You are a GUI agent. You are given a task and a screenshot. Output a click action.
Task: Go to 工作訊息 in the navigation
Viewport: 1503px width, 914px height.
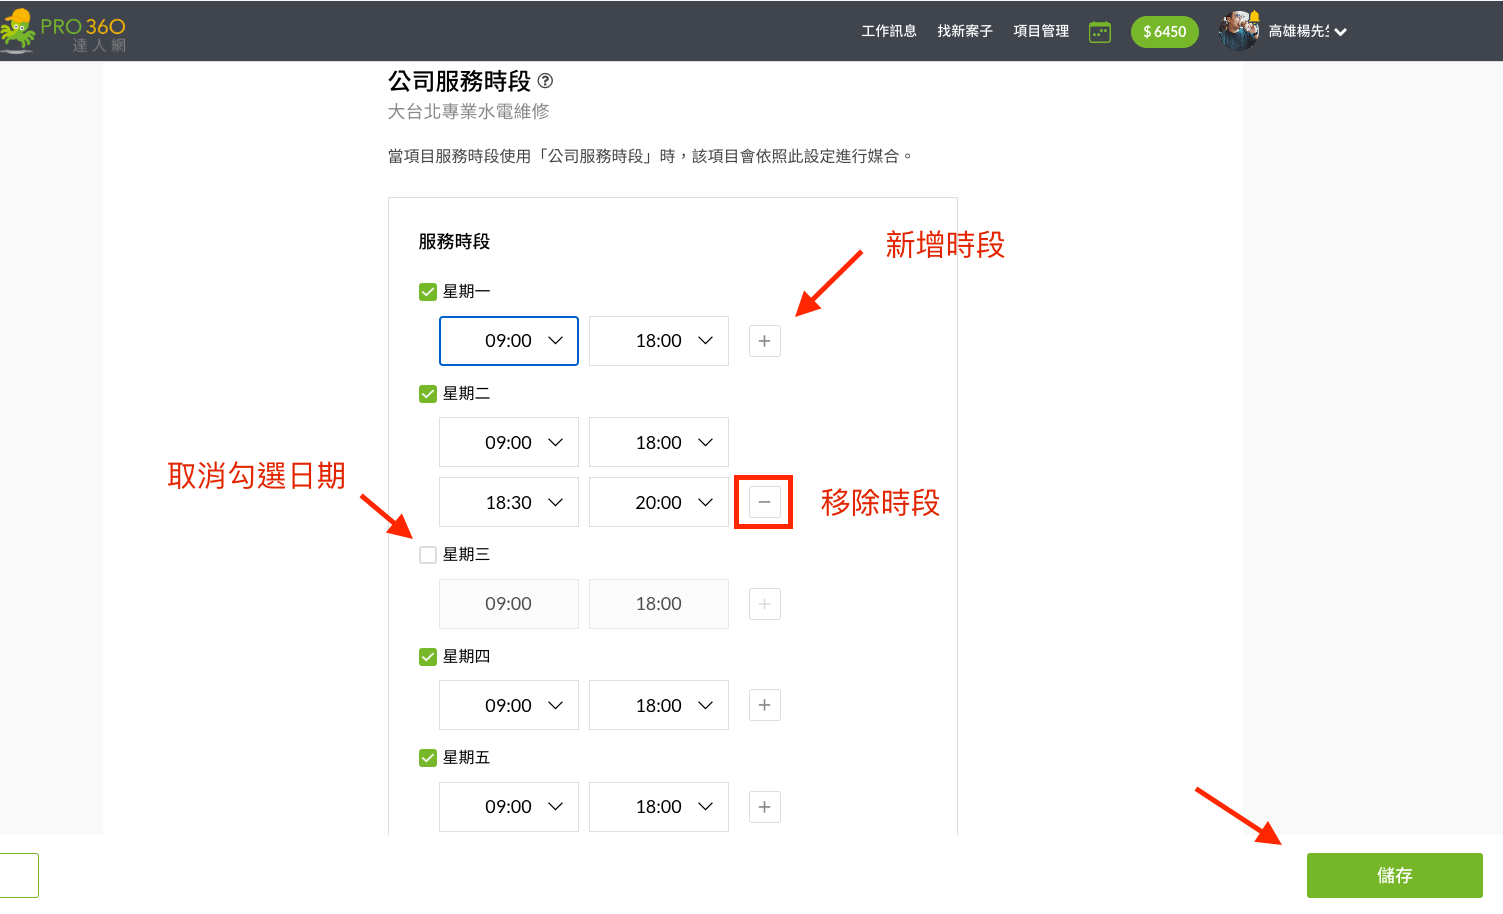(x=889, y=31)
